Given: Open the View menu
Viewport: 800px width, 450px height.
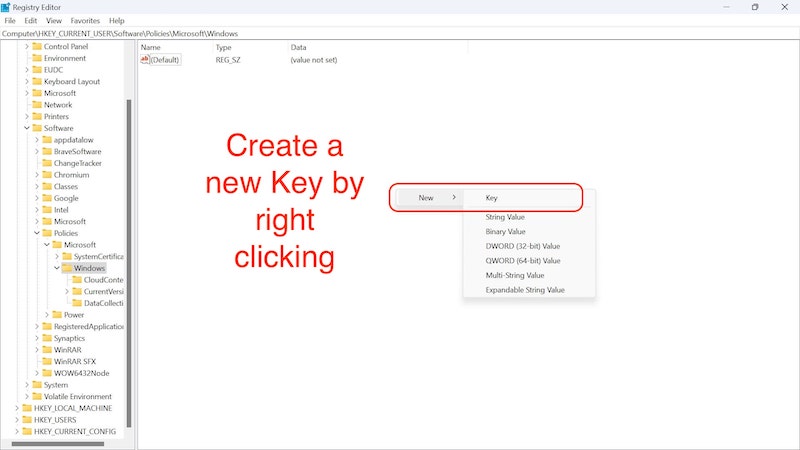Looking at the screenshot, I should [54, 21].
